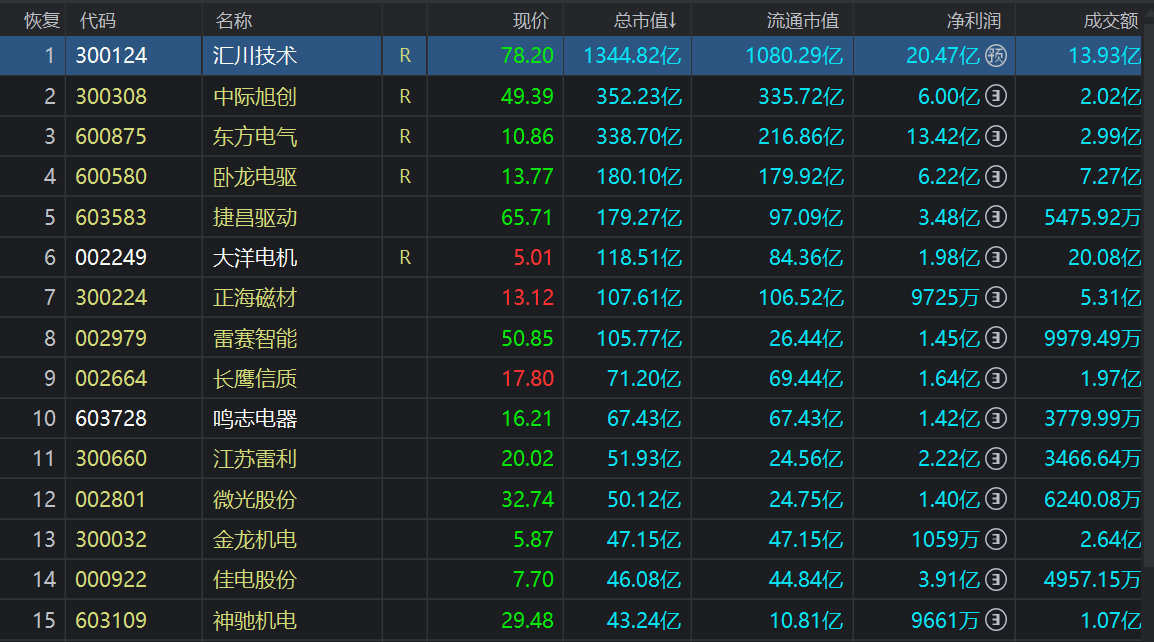Sort the table by 现价 column header
This screenshot has width=1154, height=642.
click(531, 21)
